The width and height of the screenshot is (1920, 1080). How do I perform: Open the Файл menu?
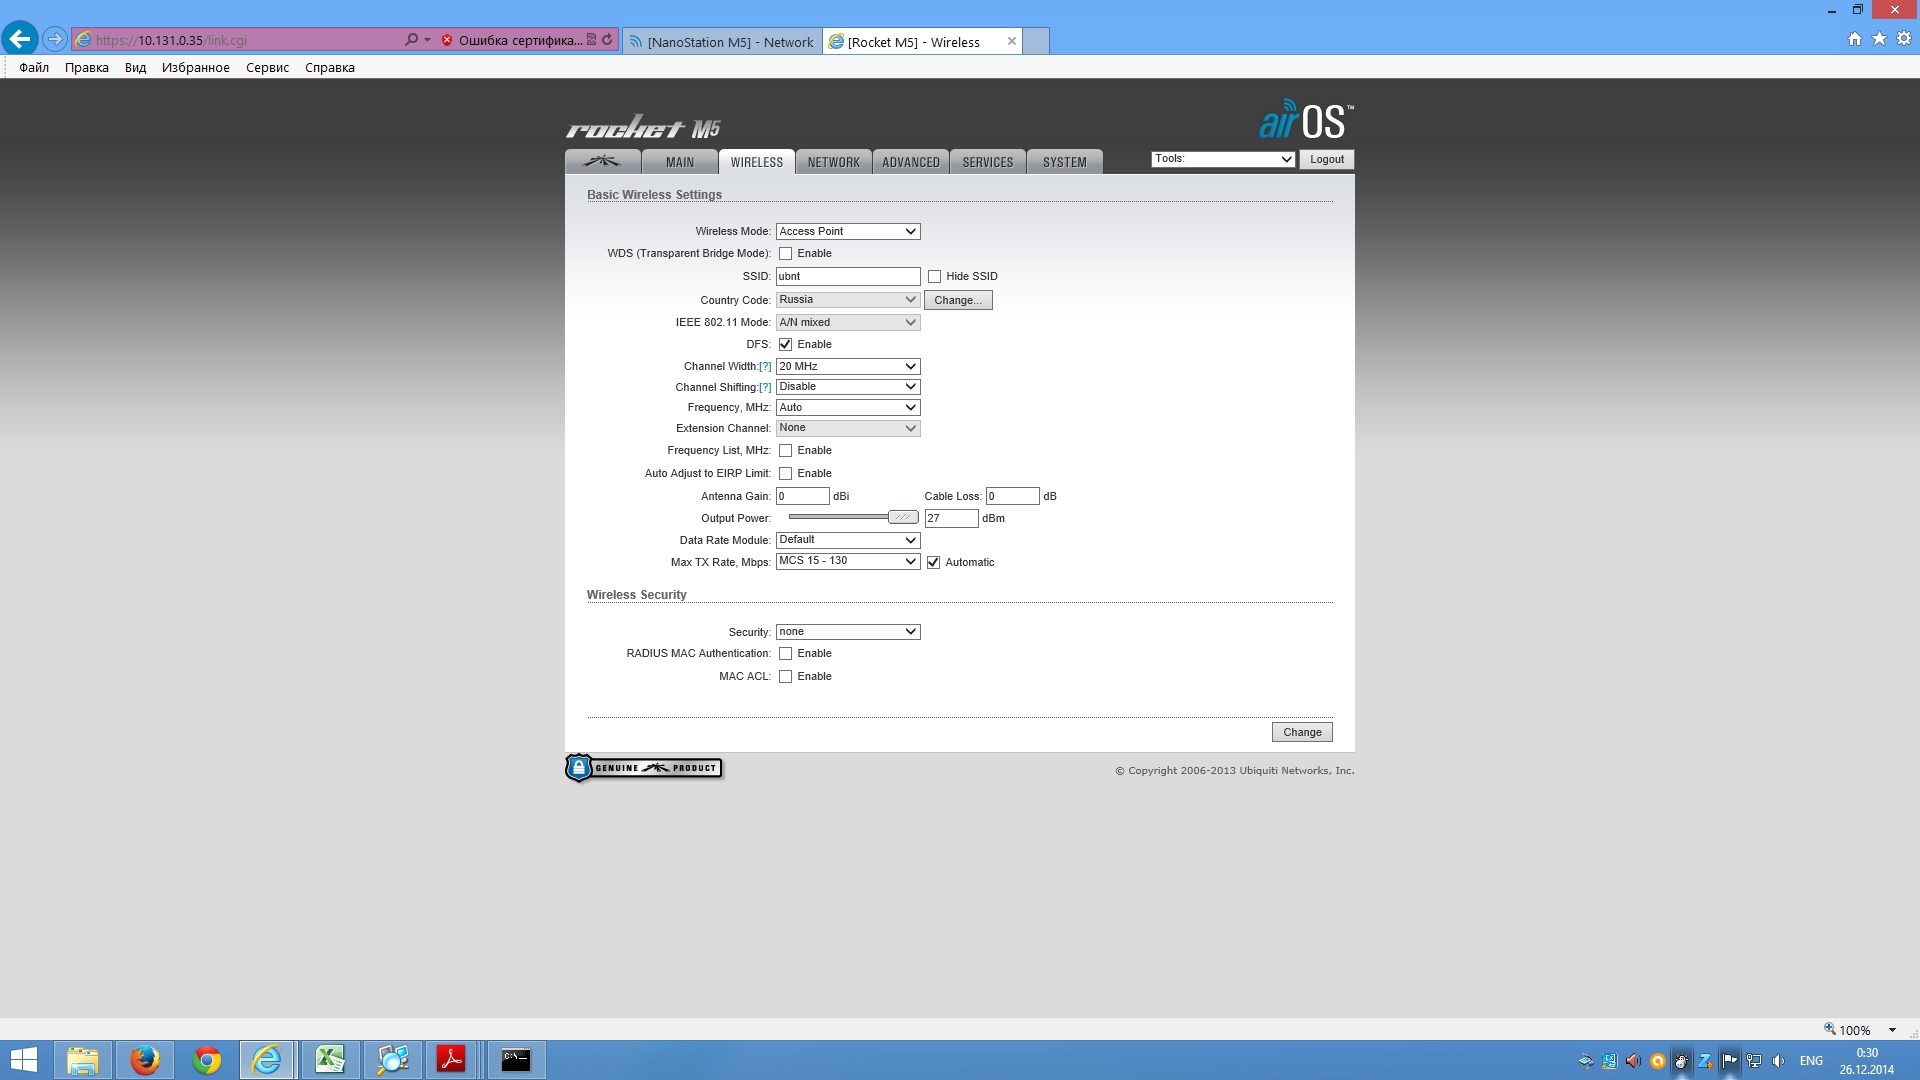pyautogui.click(x=34, y=68)
